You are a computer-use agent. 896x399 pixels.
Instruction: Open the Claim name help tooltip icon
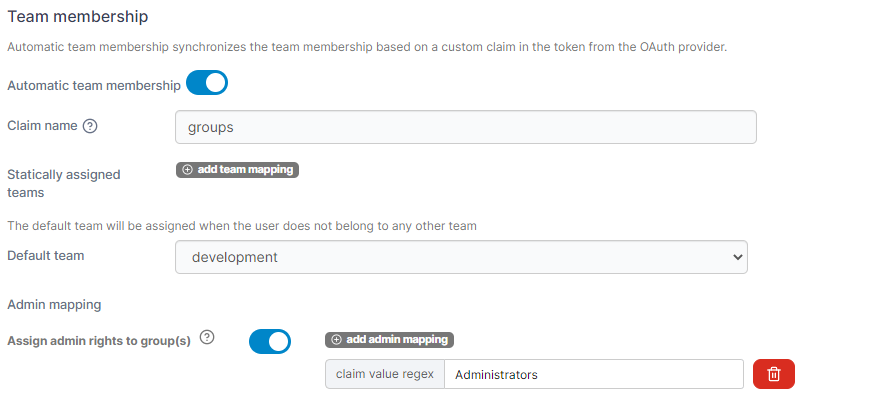click(x=90, y=126)
